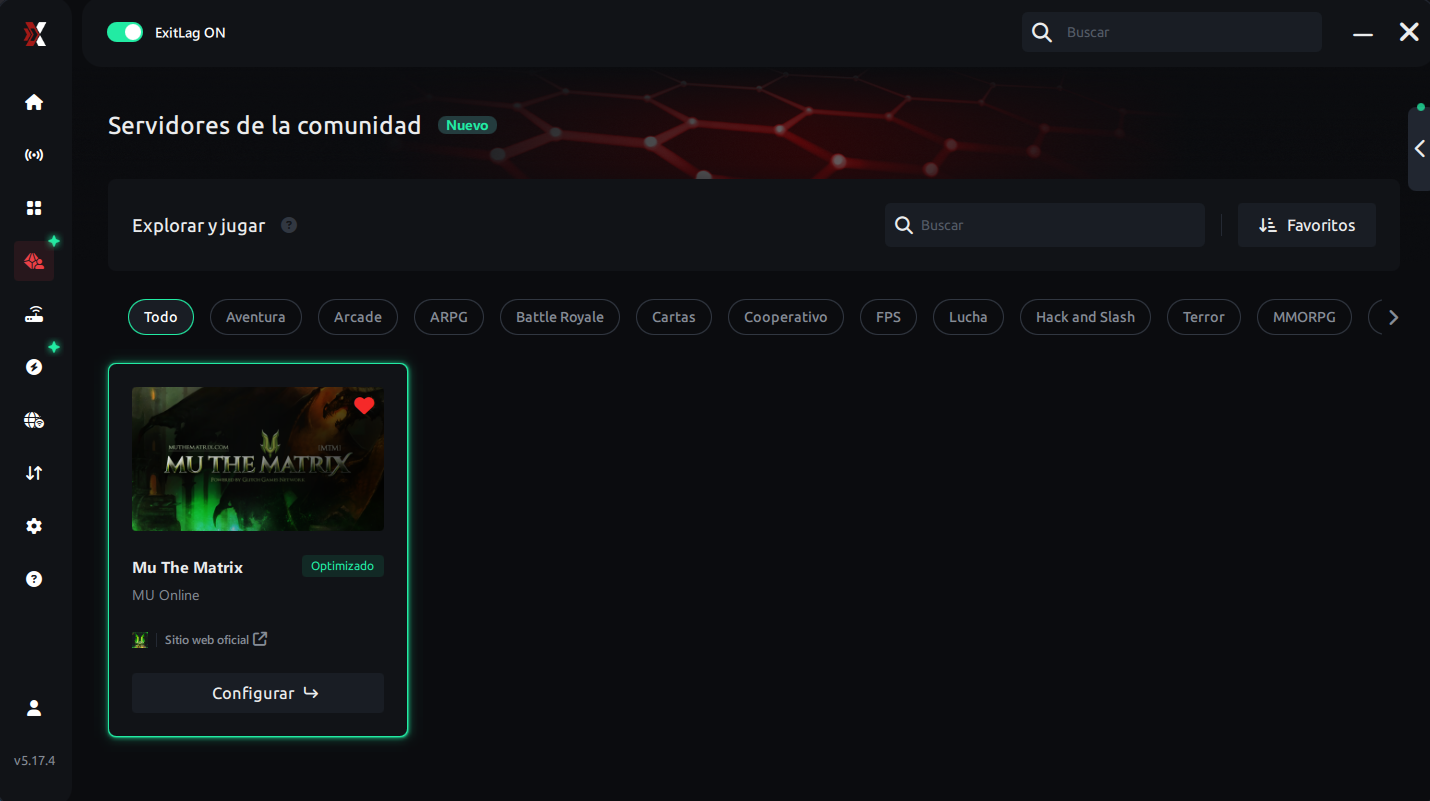Filter by Aventura category
Screen dimensions: 1430x801
pyautogui.click(x=256, y=317)
